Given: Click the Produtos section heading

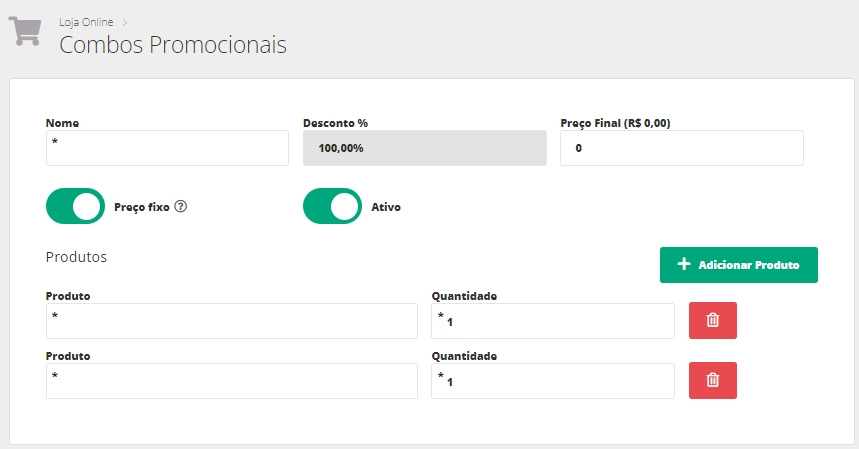Looking at the screenshot, I should 76,257.
